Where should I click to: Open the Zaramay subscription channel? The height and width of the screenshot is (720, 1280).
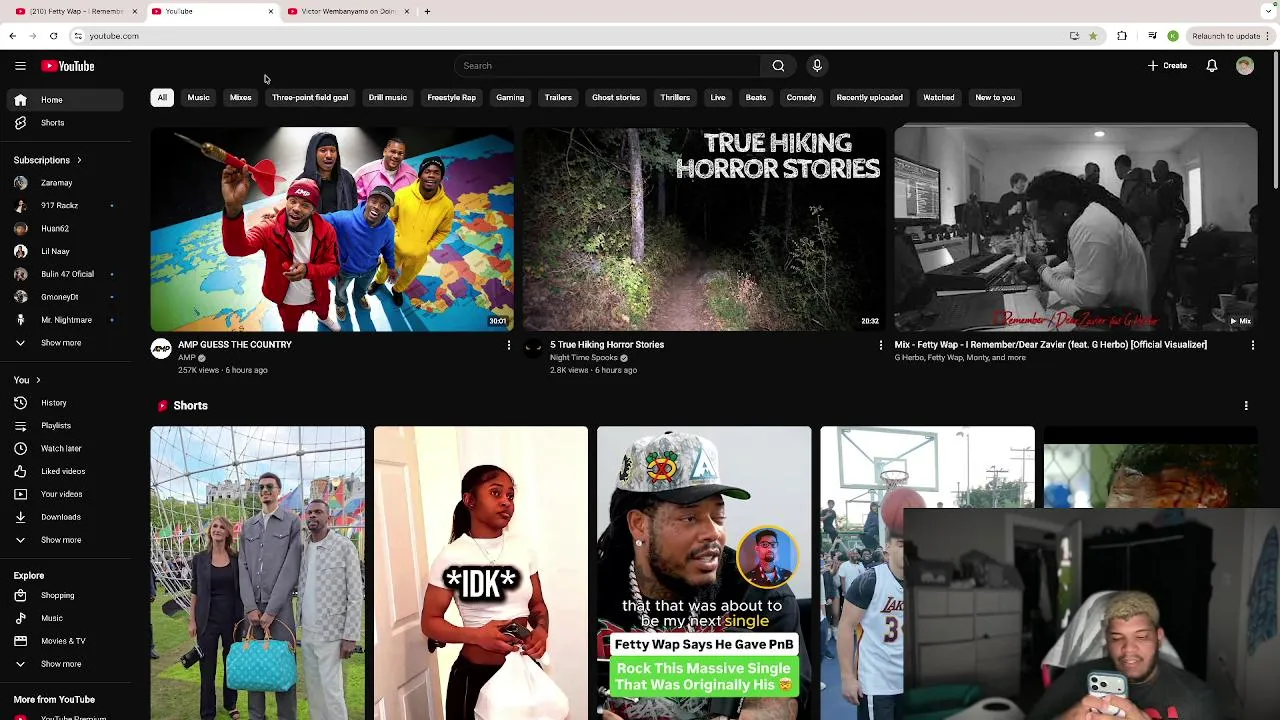[66, 183]
